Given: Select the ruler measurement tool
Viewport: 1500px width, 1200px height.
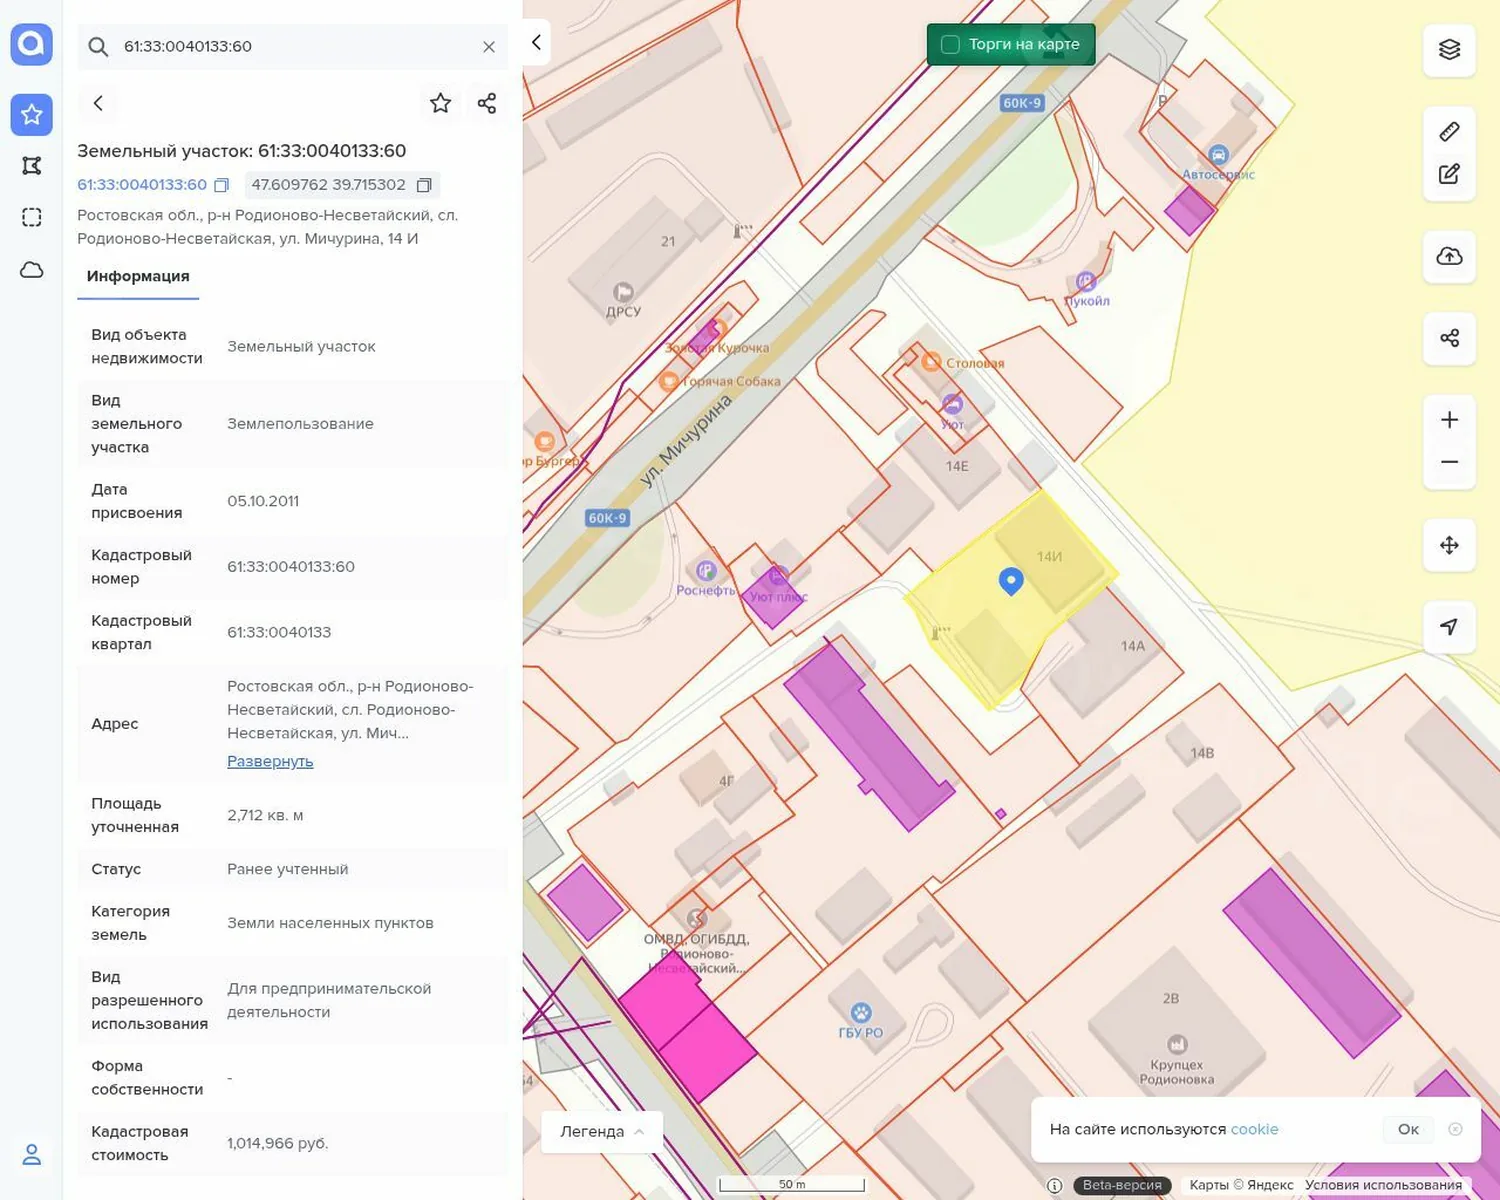Looking at the screenshot, I should pyautogui.click(x=1449, y=132).
